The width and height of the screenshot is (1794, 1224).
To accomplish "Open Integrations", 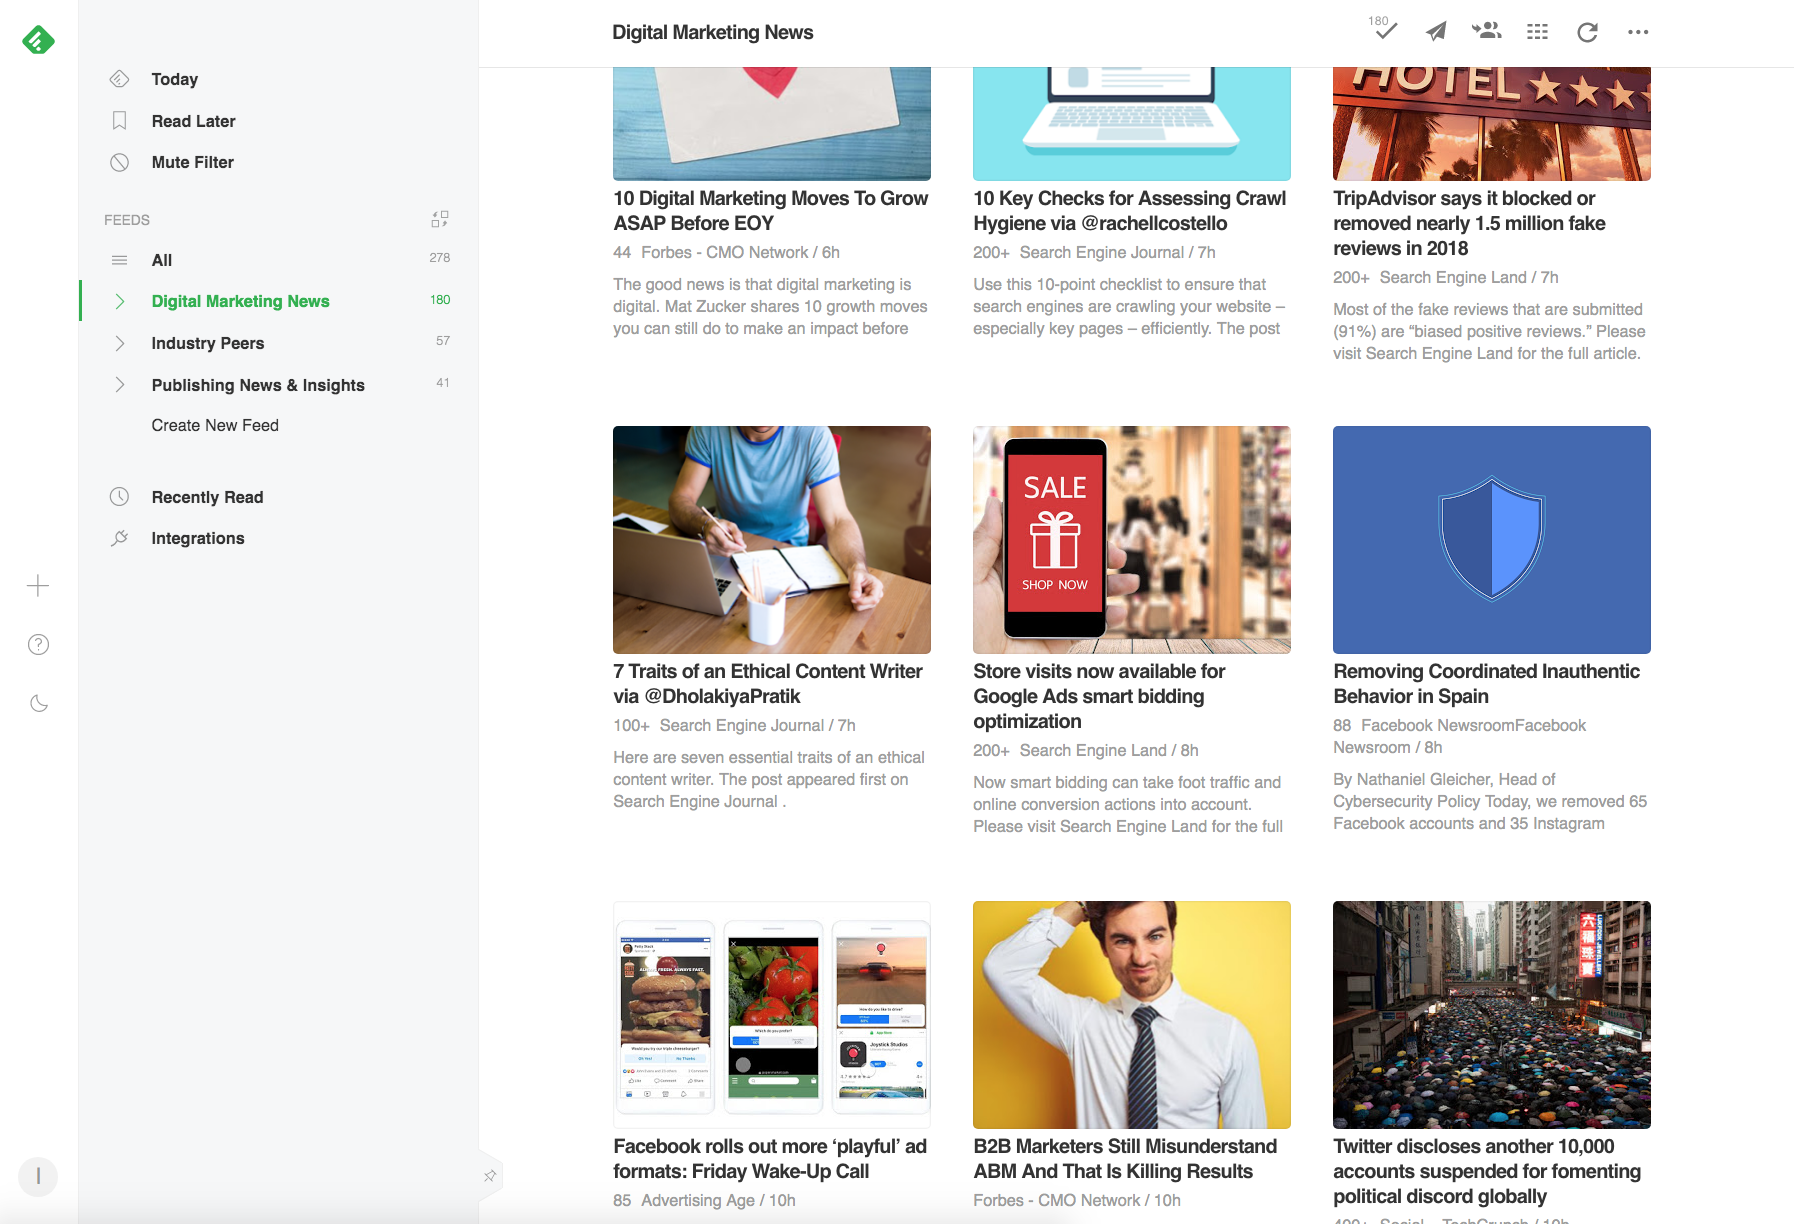I will click(197, 538).
